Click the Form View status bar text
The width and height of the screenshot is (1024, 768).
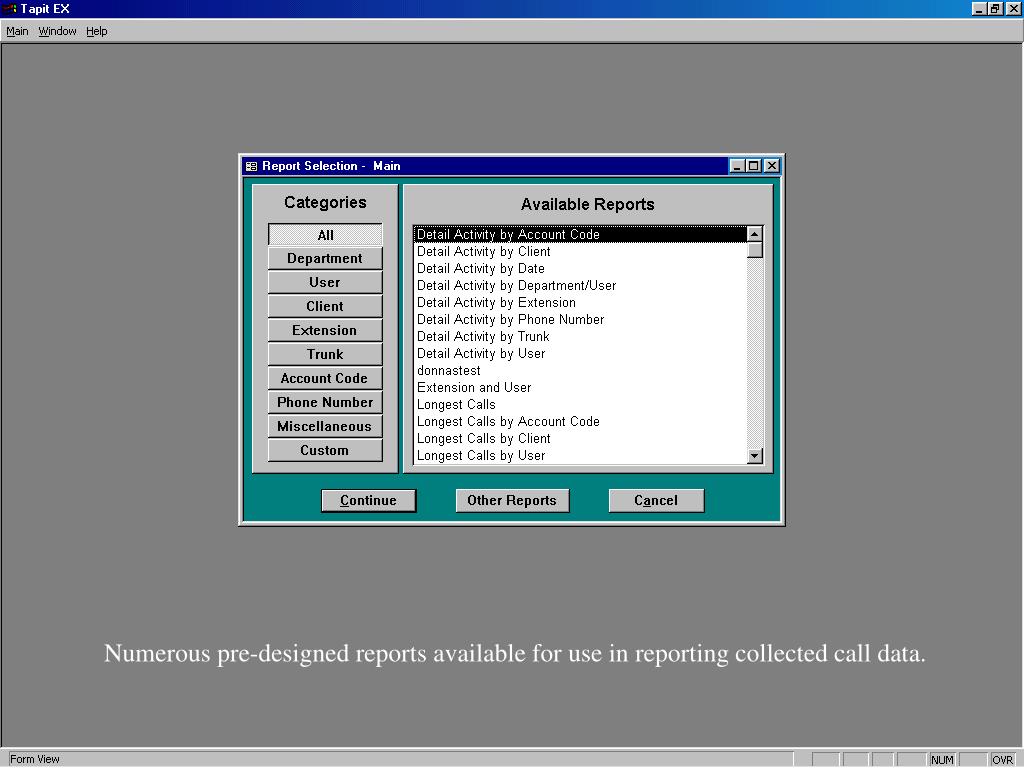point(35,759)
